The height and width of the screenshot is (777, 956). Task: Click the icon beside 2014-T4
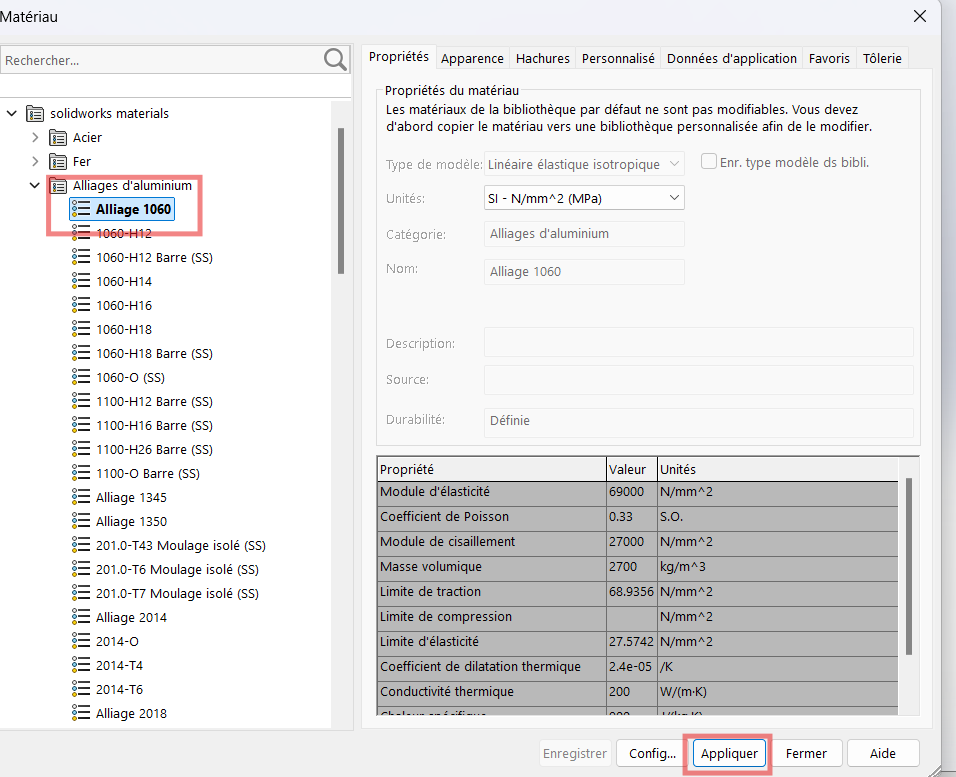pyautogui.click(x=80, y=665)
